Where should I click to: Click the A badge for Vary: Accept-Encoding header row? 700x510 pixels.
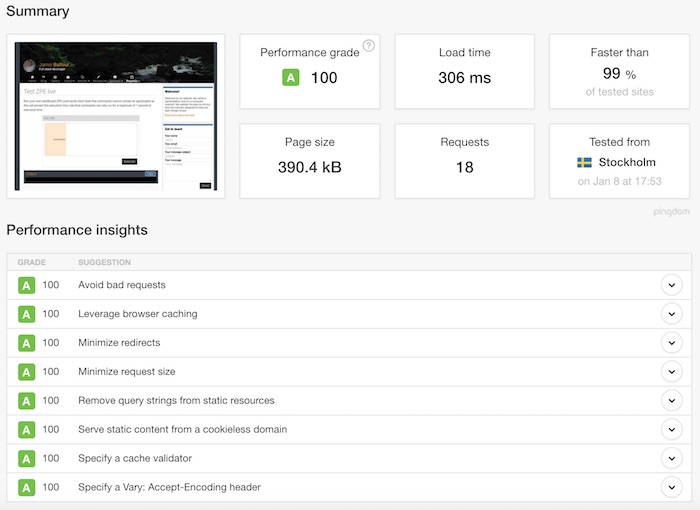(x=26, y=488)
